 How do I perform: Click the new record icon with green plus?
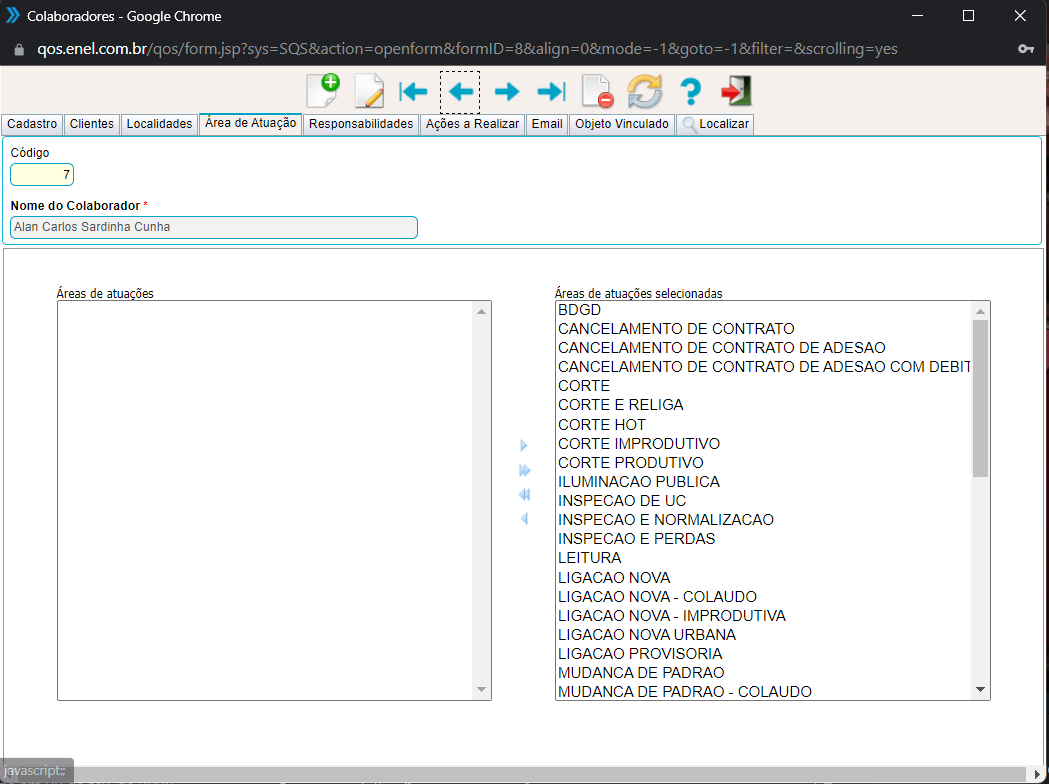click(x=322, y=91)
